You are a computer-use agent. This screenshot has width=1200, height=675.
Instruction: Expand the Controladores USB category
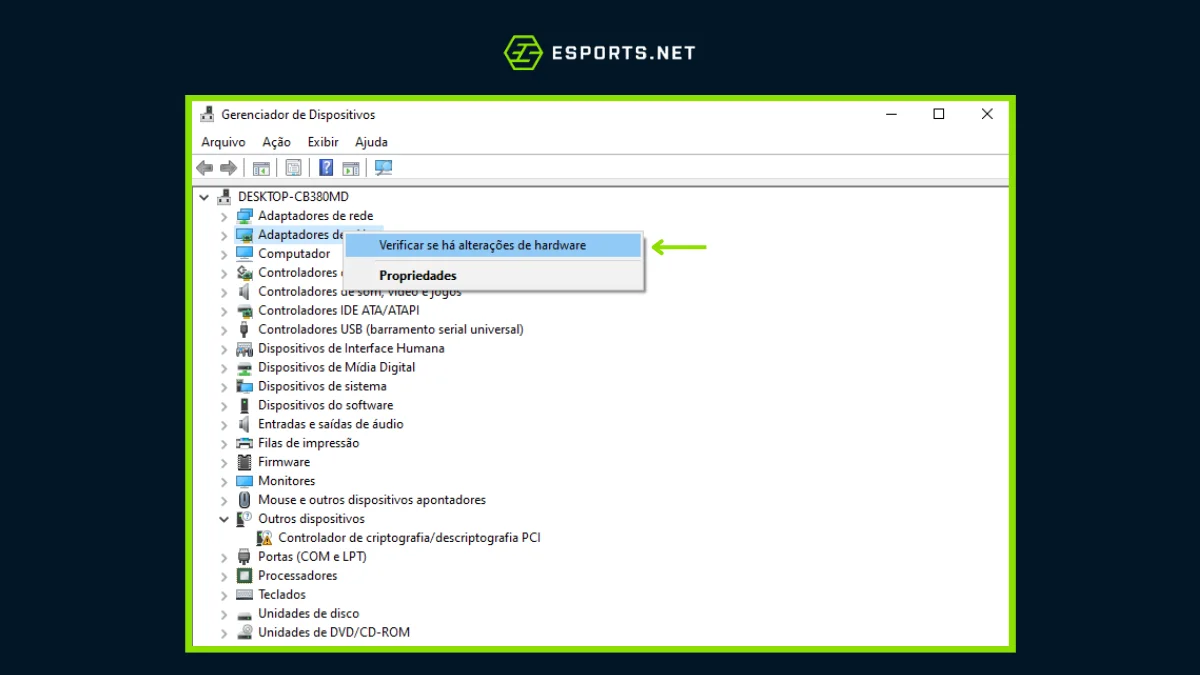point(224,330)
